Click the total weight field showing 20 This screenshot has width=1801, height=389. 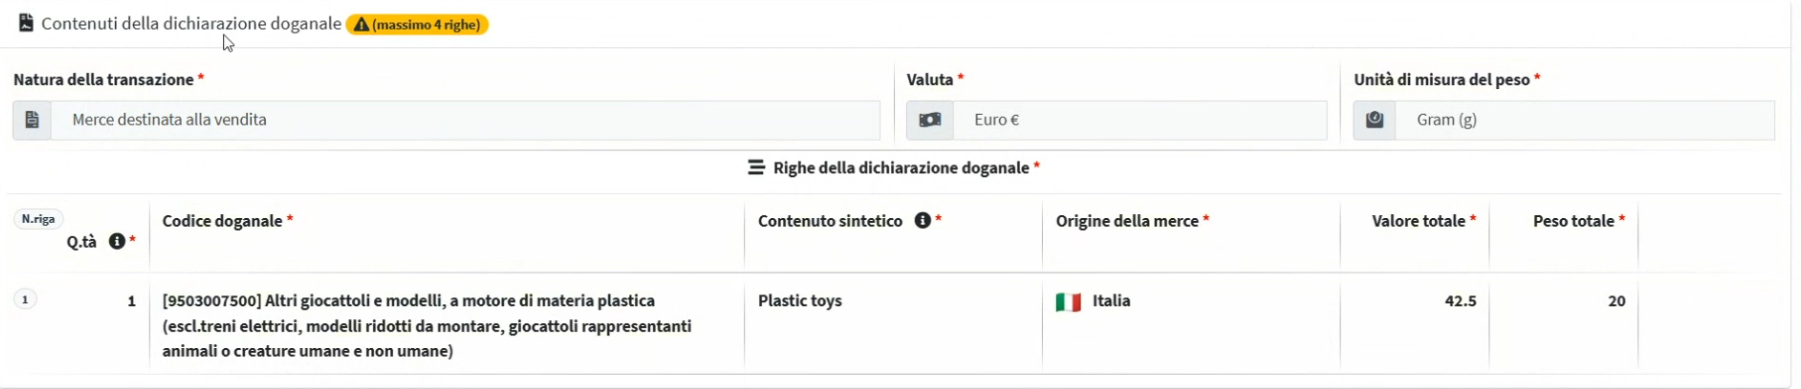click(1616, 301)
